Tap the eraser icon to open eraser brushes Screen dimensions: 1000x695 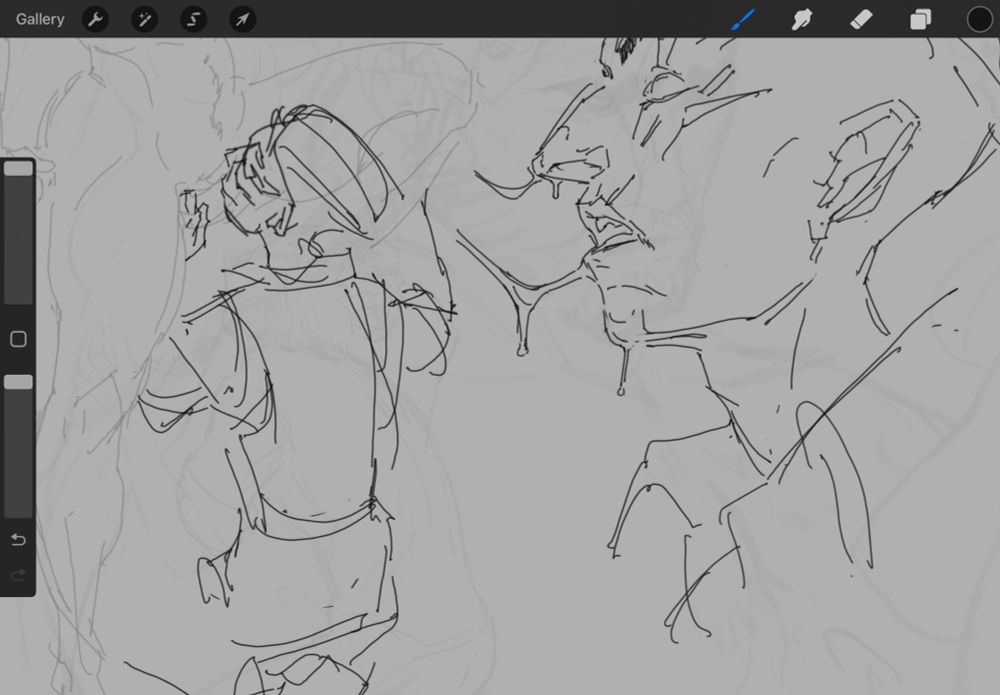pos(861,19)
